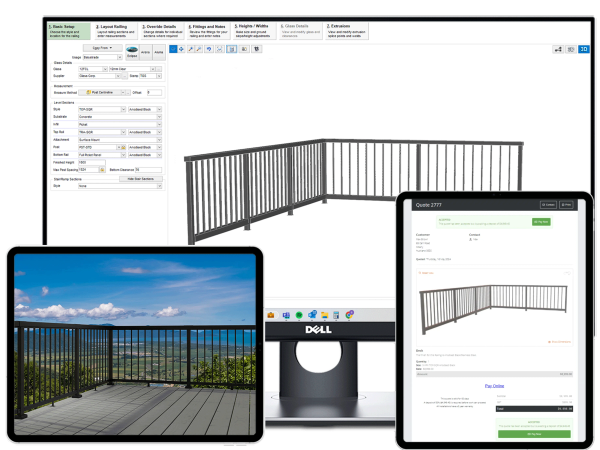This screenshot has height=450, width=600.
Task: Open the green circle app on the taskbar
Action: click(x=299, y=315)
